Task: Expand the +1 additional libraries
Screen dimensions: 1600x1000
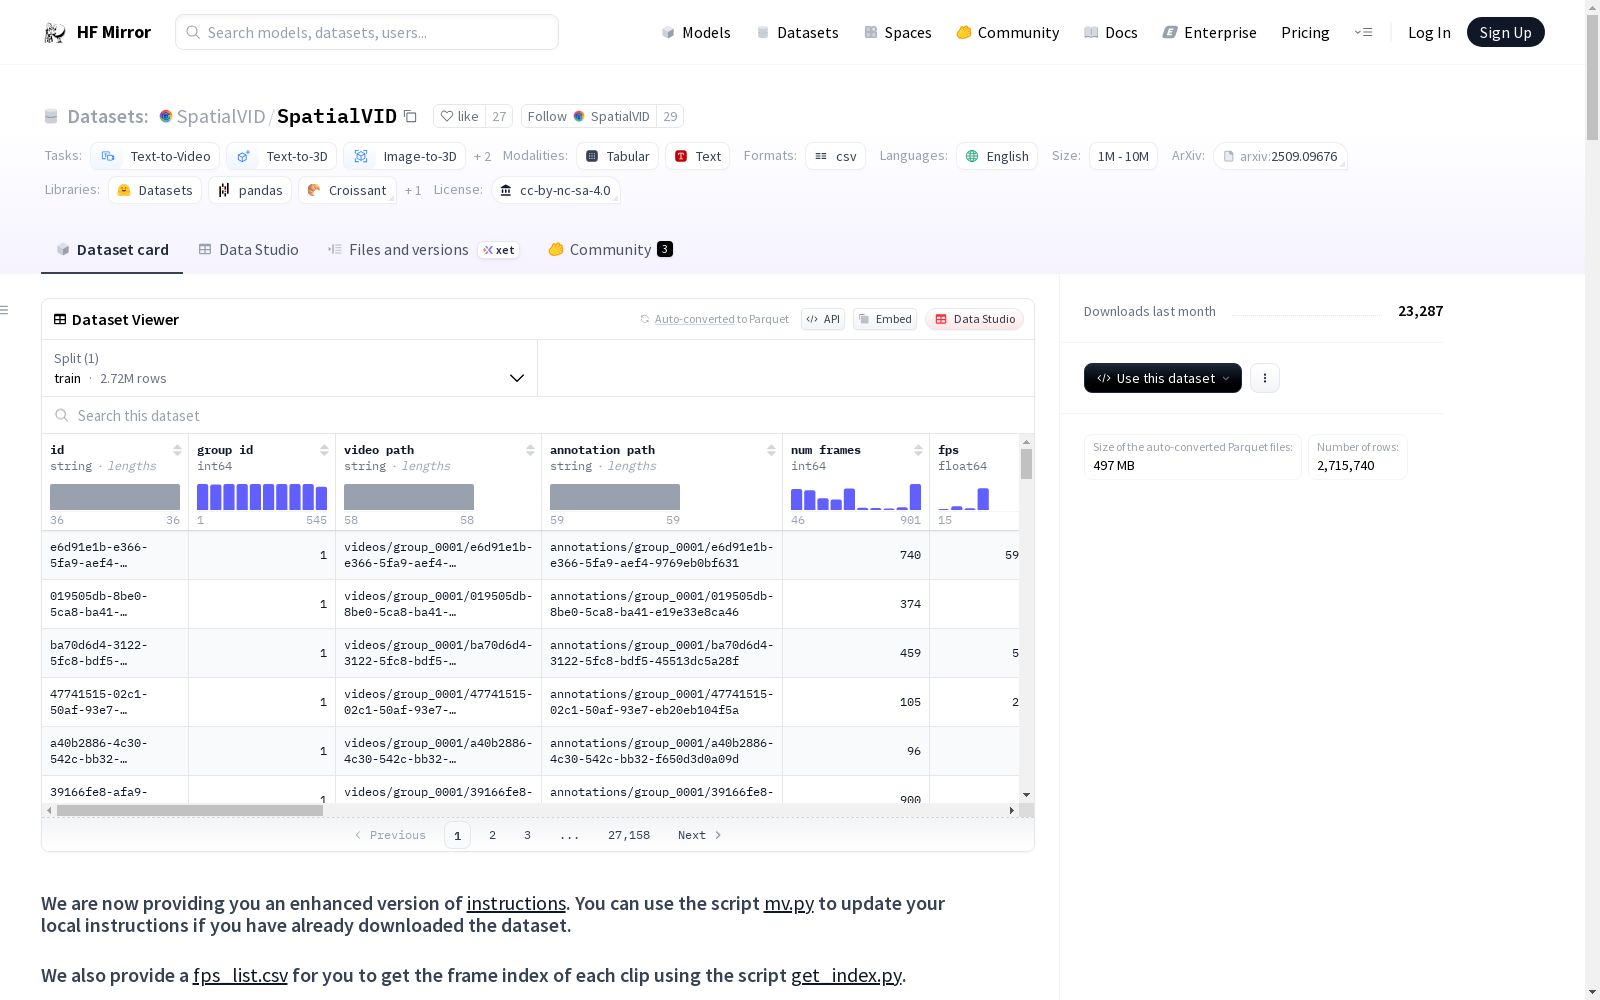Action: pos(413,190)
